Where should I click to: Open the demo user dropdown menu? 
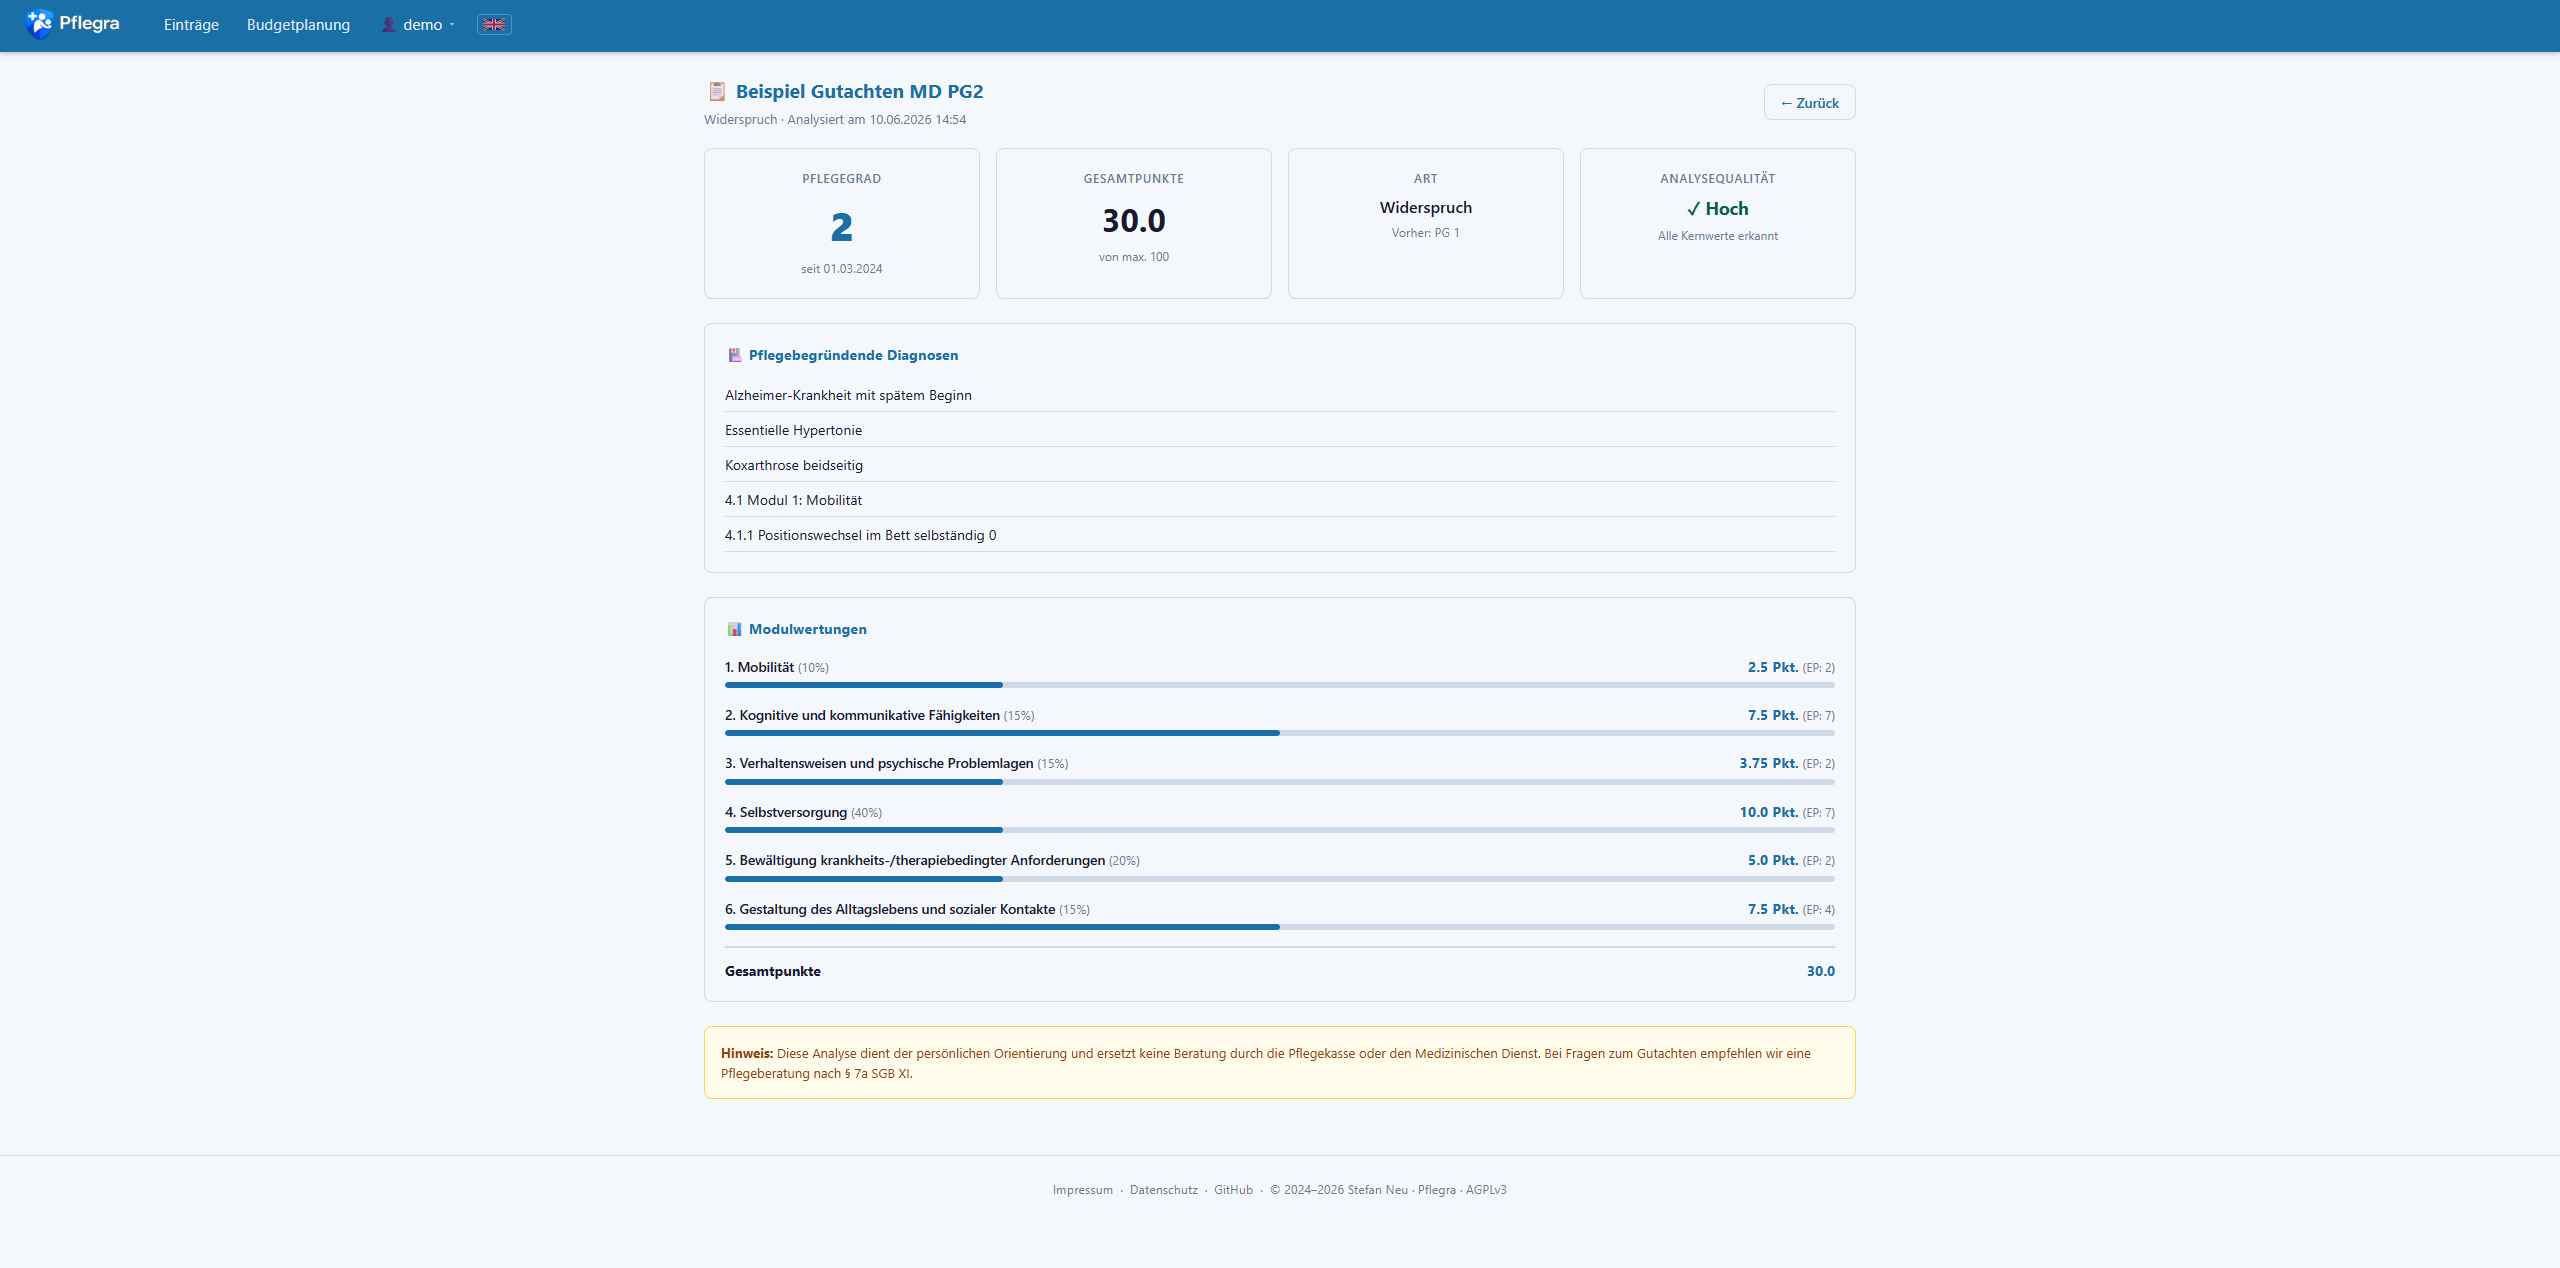tap(419, 25)
